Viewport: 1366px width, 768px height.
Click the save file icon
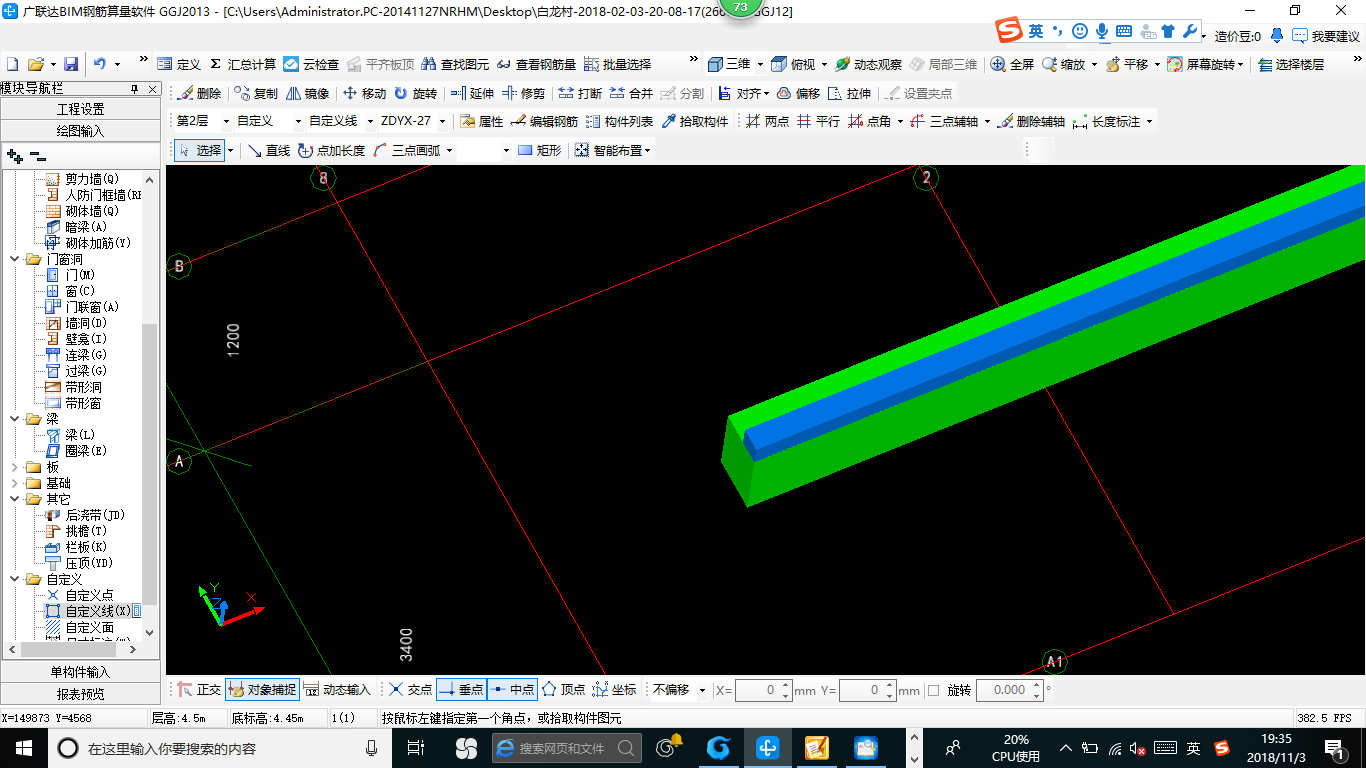click(71, 64)
